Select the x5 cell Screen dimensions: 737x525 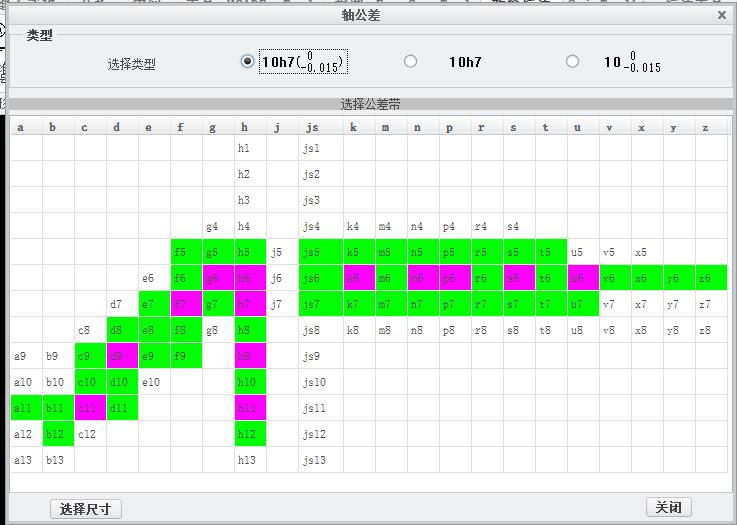coord(647,252)
